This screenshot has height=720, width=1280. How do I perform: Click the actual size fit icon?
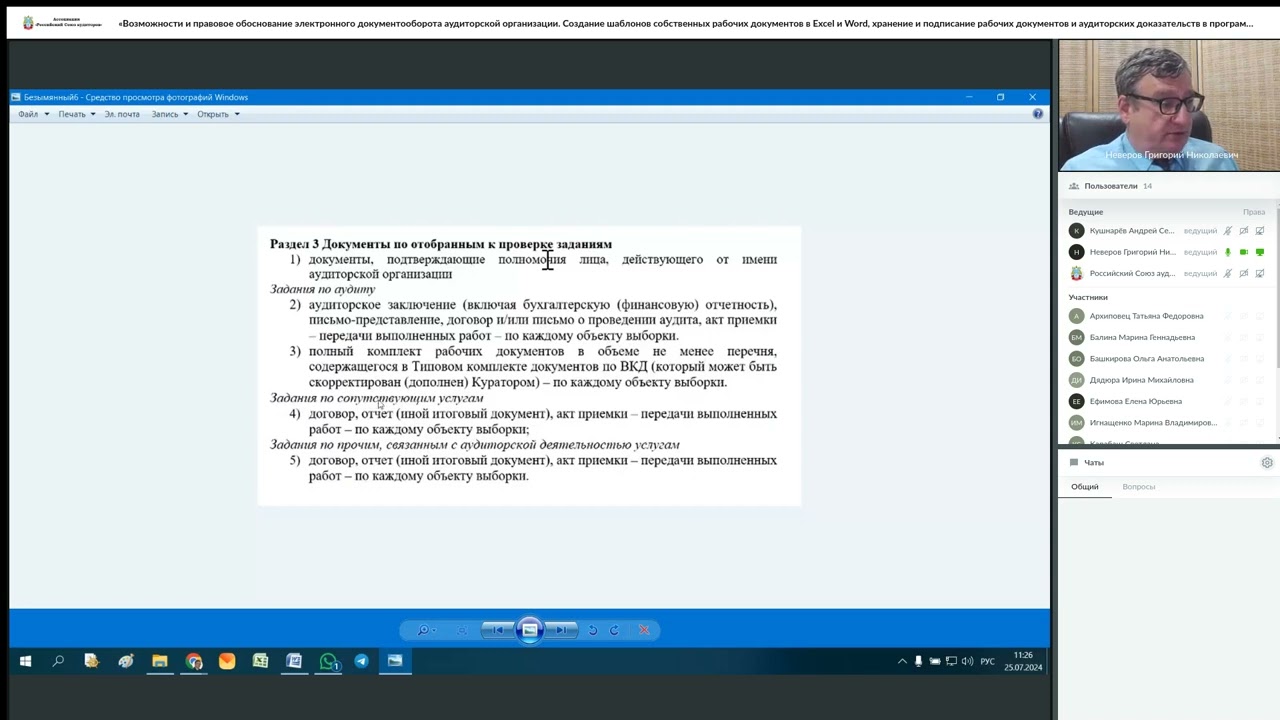click(x=461, y=630)
